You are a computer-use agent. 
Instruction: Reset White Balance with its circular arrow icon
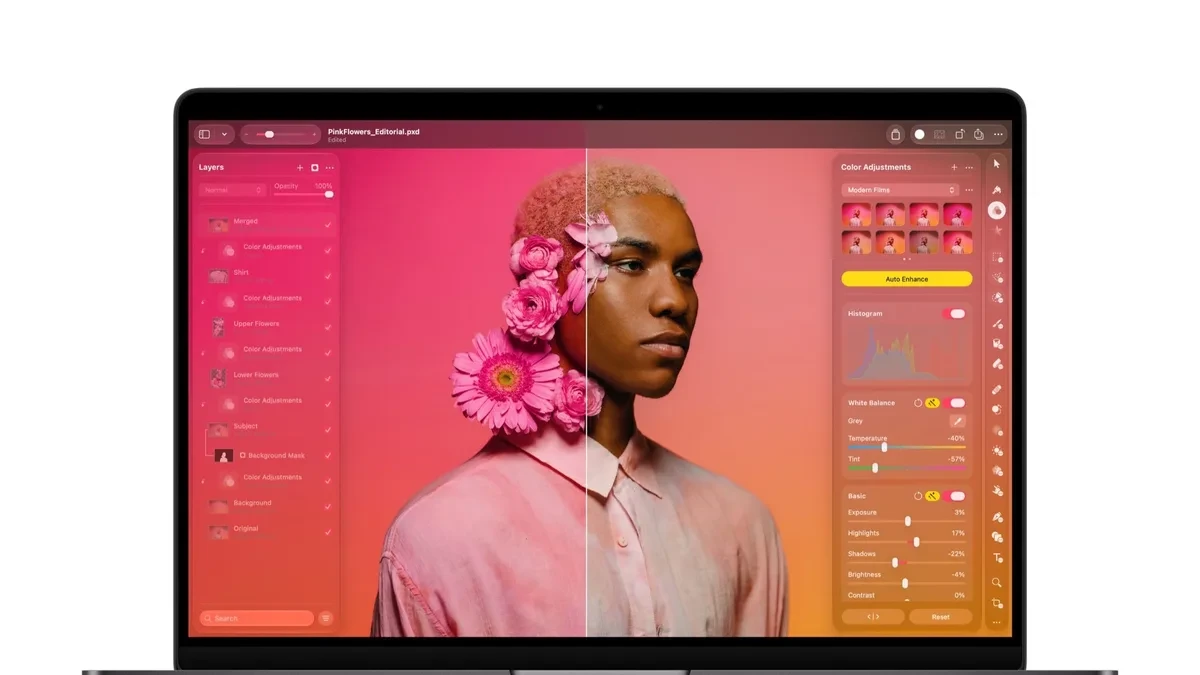(x=918, y=403)
